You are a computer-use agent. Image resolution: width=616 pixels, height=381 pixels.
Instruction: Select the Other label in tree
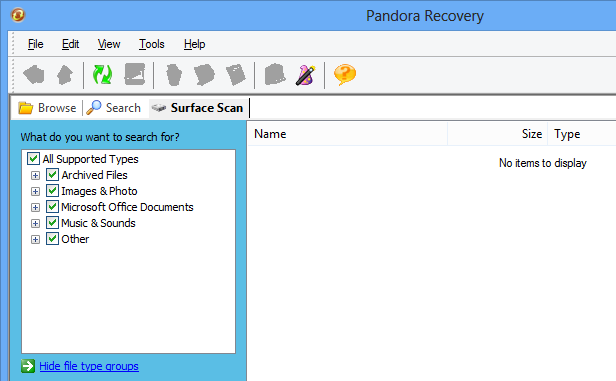(x=75, y=239)
